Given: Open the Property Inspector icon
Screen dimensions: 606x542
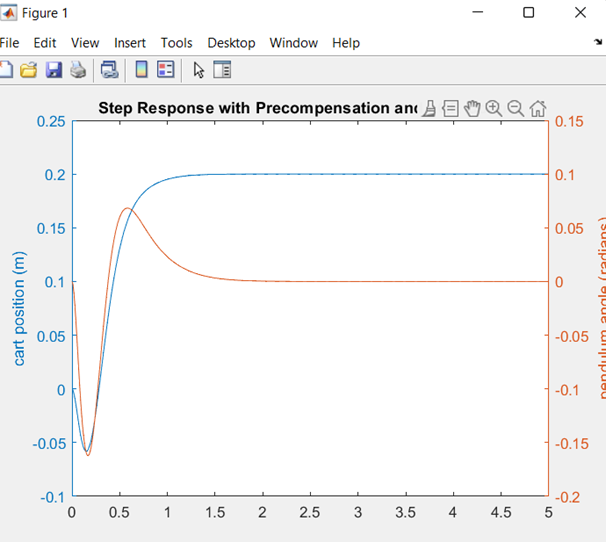Looking at the screenshot, I should pyautogui.click(x=222, y=70).
